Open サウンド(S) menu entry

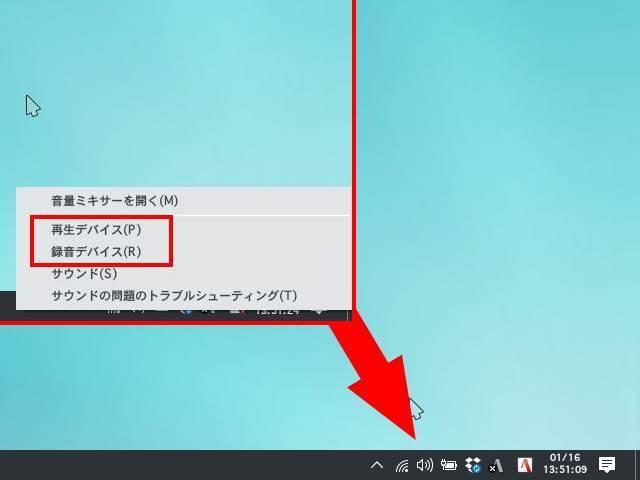click(x=84, y=274)
